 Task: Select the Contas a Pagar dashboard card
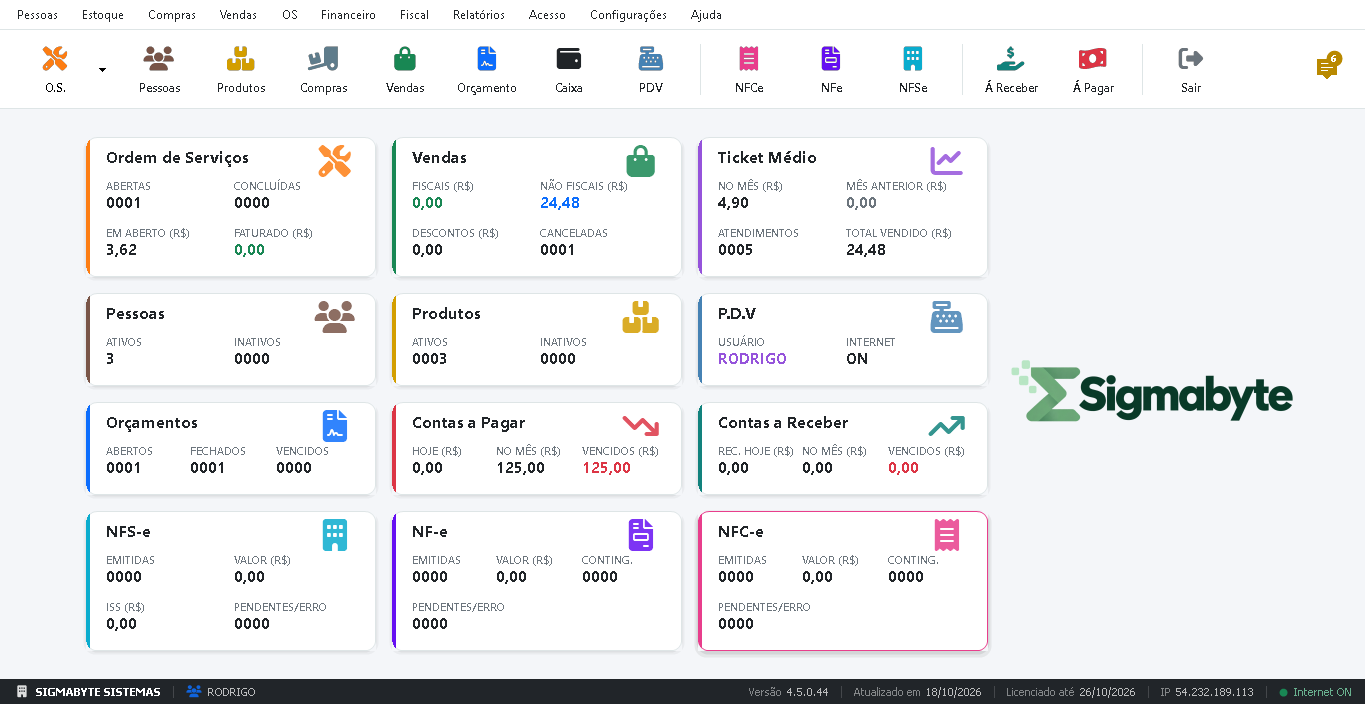[x=537, y=449]
